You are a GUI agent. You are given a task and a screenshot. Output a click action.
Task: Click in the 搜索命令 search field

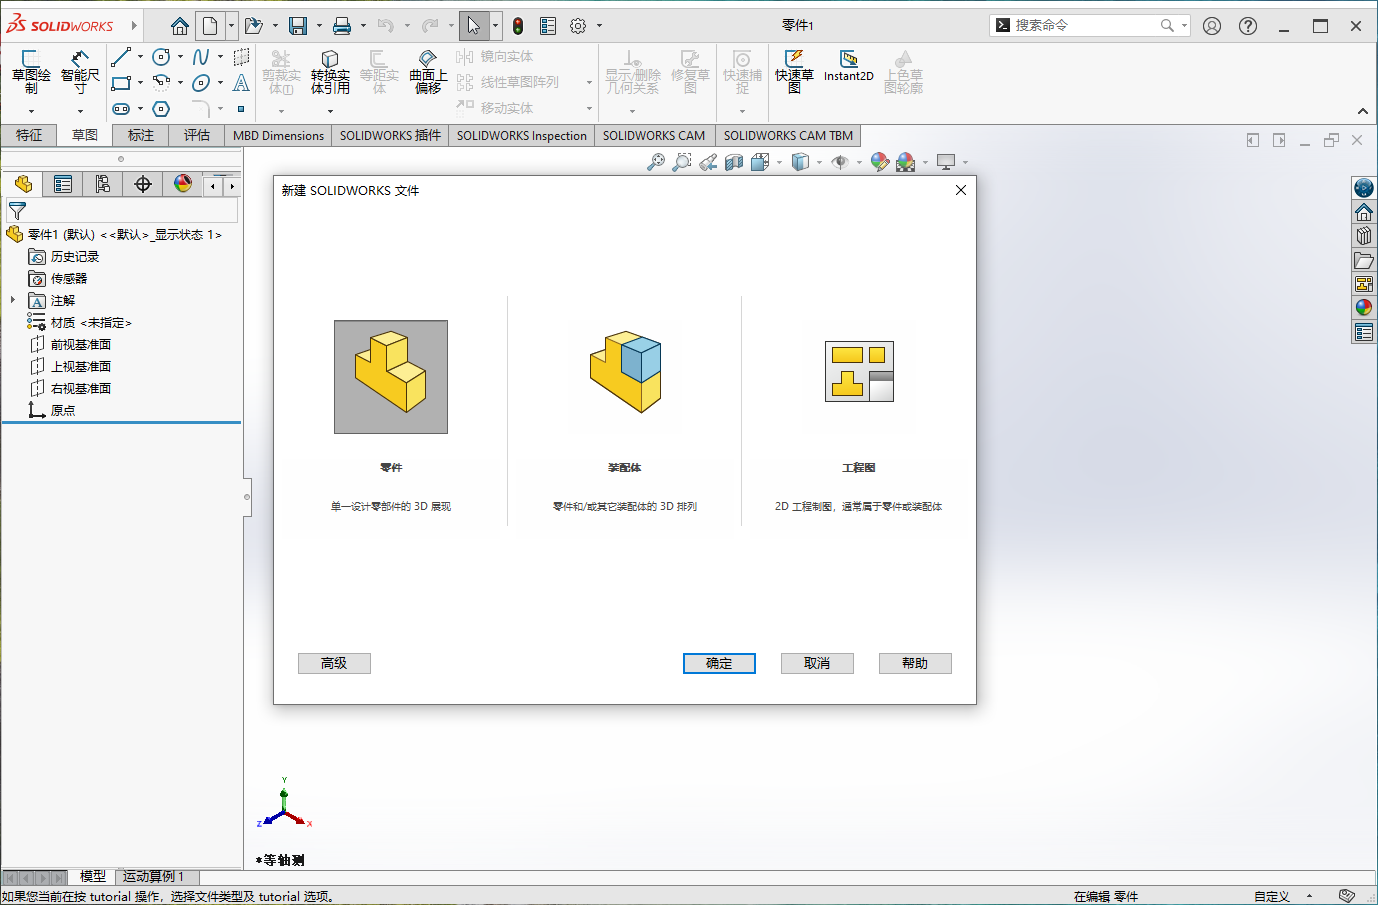click(1085, 25)
